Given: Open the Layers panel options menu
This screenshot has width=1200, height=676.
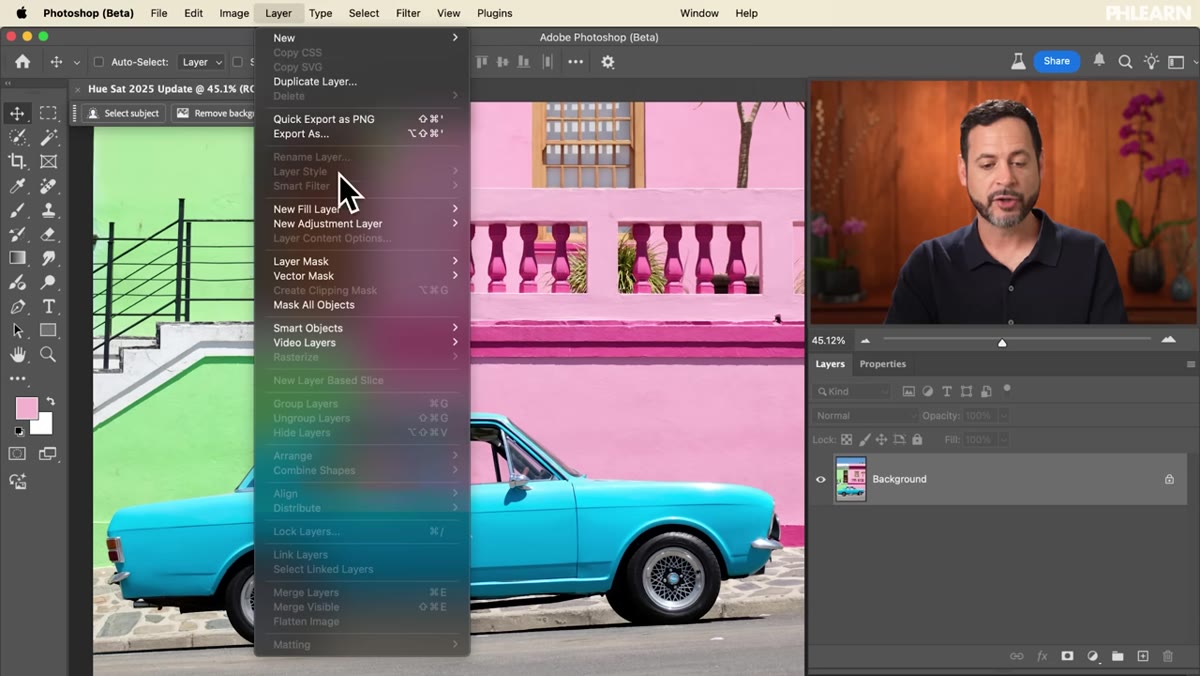Looking at the screenshot, I should [1190, 365].
